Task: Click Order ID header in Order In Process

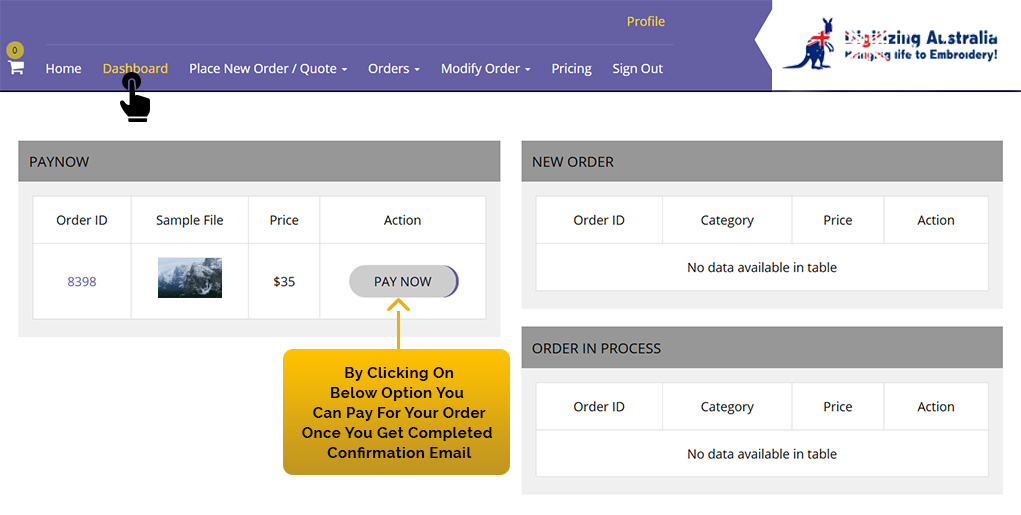Action: coord(599,407)
